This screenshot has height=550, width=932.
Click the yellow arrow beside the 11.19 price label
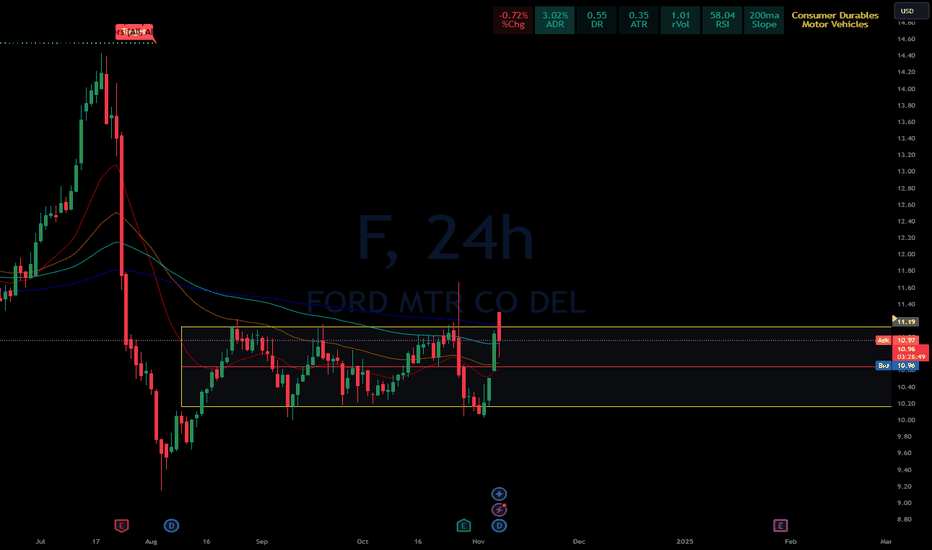tap(894, 319)
